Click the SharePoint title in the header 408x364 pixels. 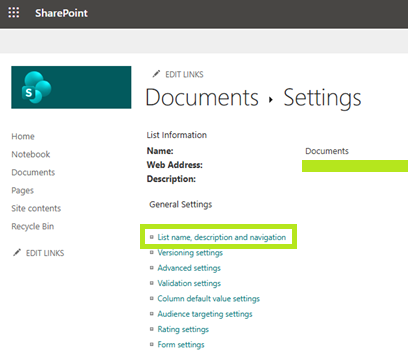click(61, 13)
